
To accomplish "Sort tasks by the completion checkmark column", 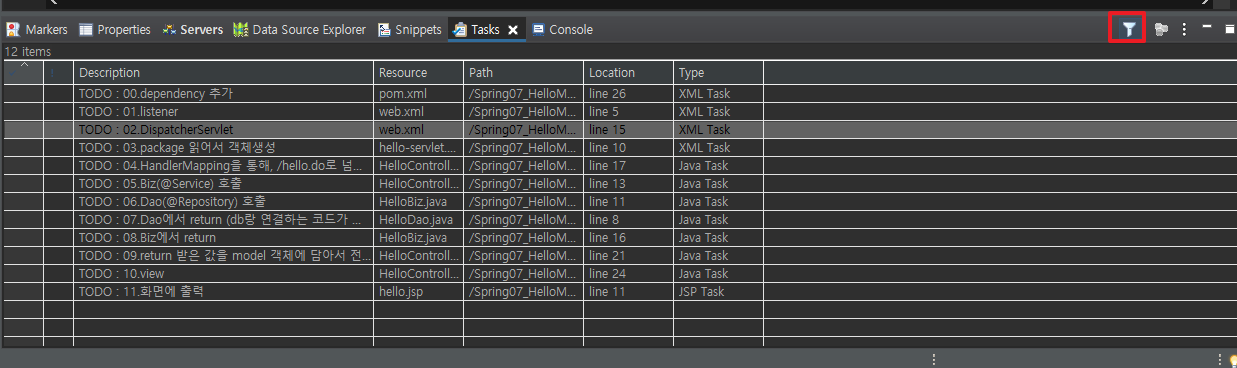I will pyautogui.click(x=23, y=72).
